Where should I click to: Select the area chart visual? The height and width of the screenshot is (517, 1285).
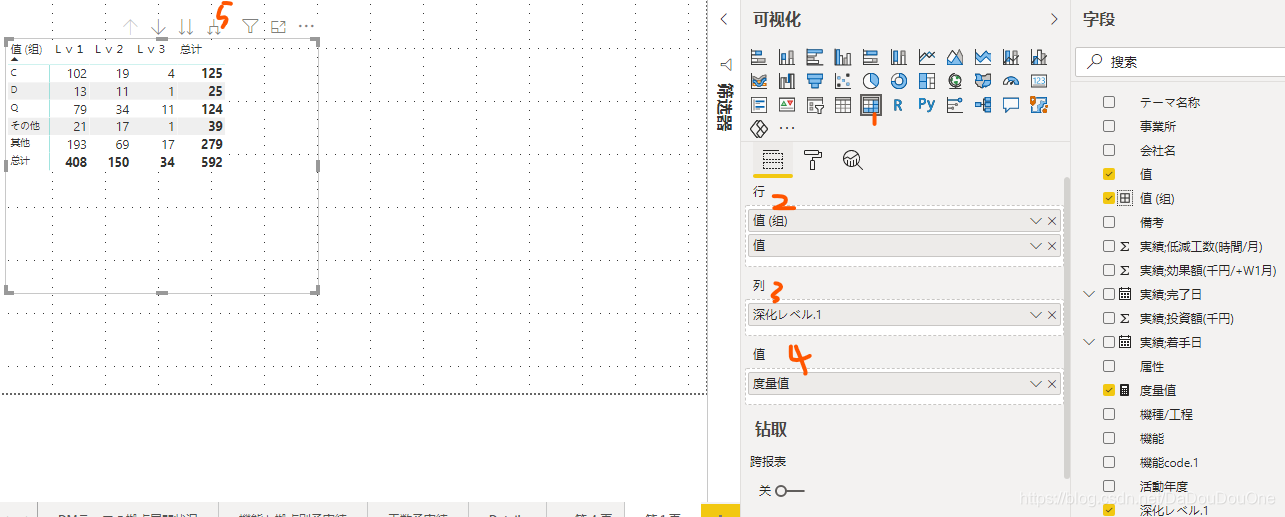point(955,57)
